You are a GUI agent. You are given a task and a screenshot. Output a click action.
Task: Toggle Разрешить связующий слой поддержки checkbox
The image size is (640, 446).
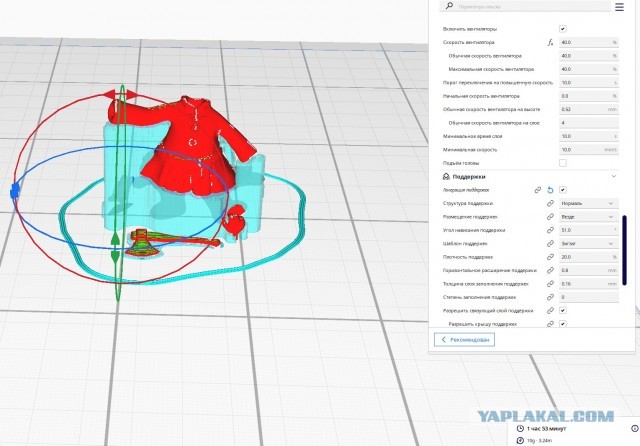563,311
